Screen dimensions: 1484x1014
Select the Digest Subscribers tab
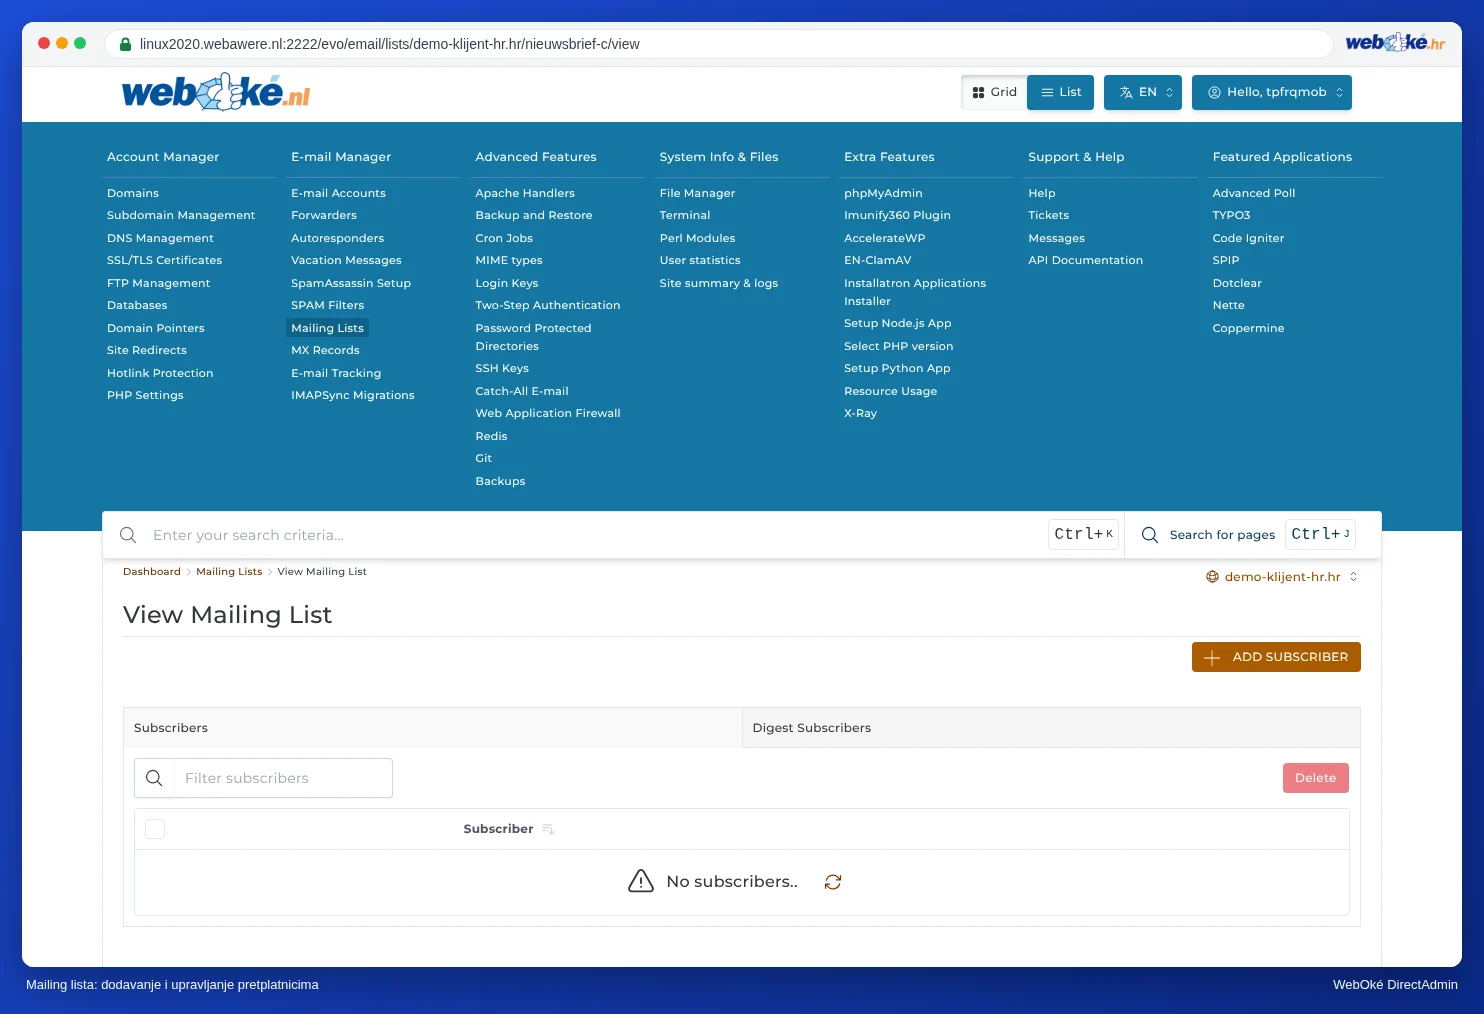click(x=1051, y=728)
